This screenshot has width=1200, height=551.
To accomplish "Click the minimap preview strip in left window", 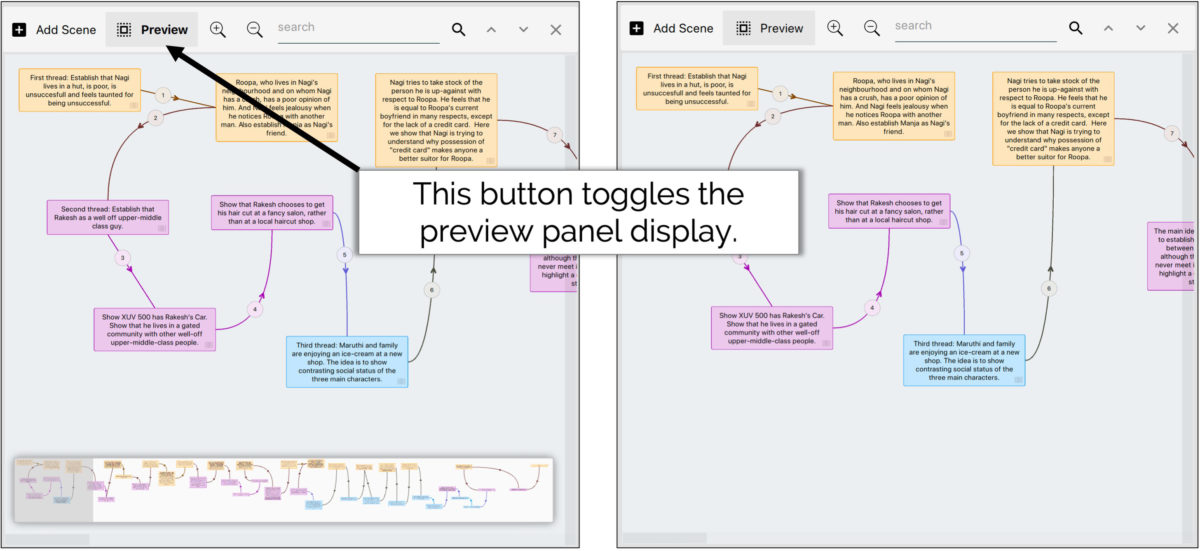I will click(283, 489).
